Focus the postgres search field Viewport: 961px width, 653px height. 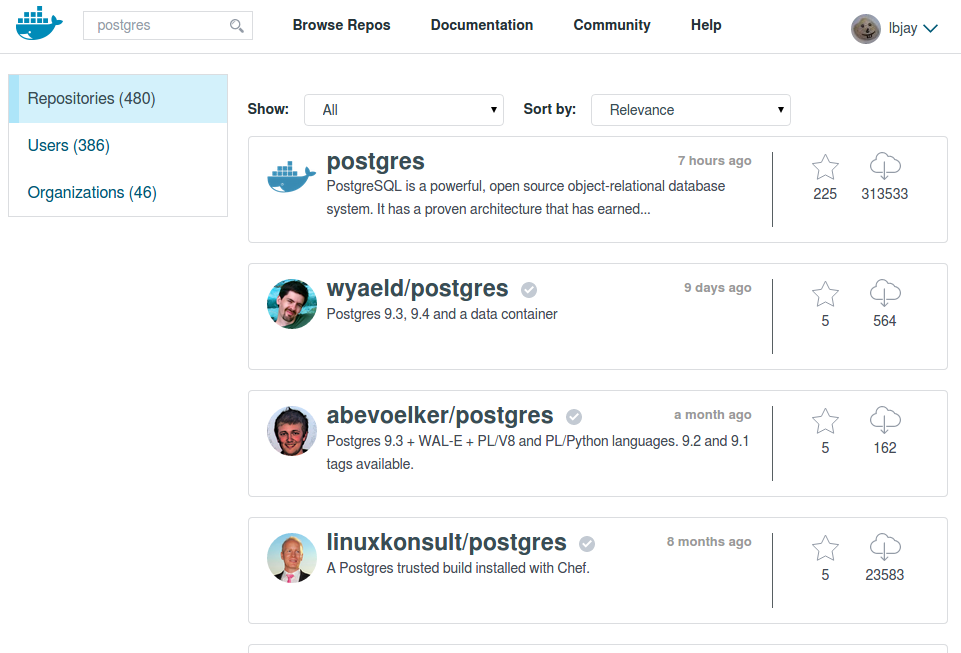coord(168,25)
